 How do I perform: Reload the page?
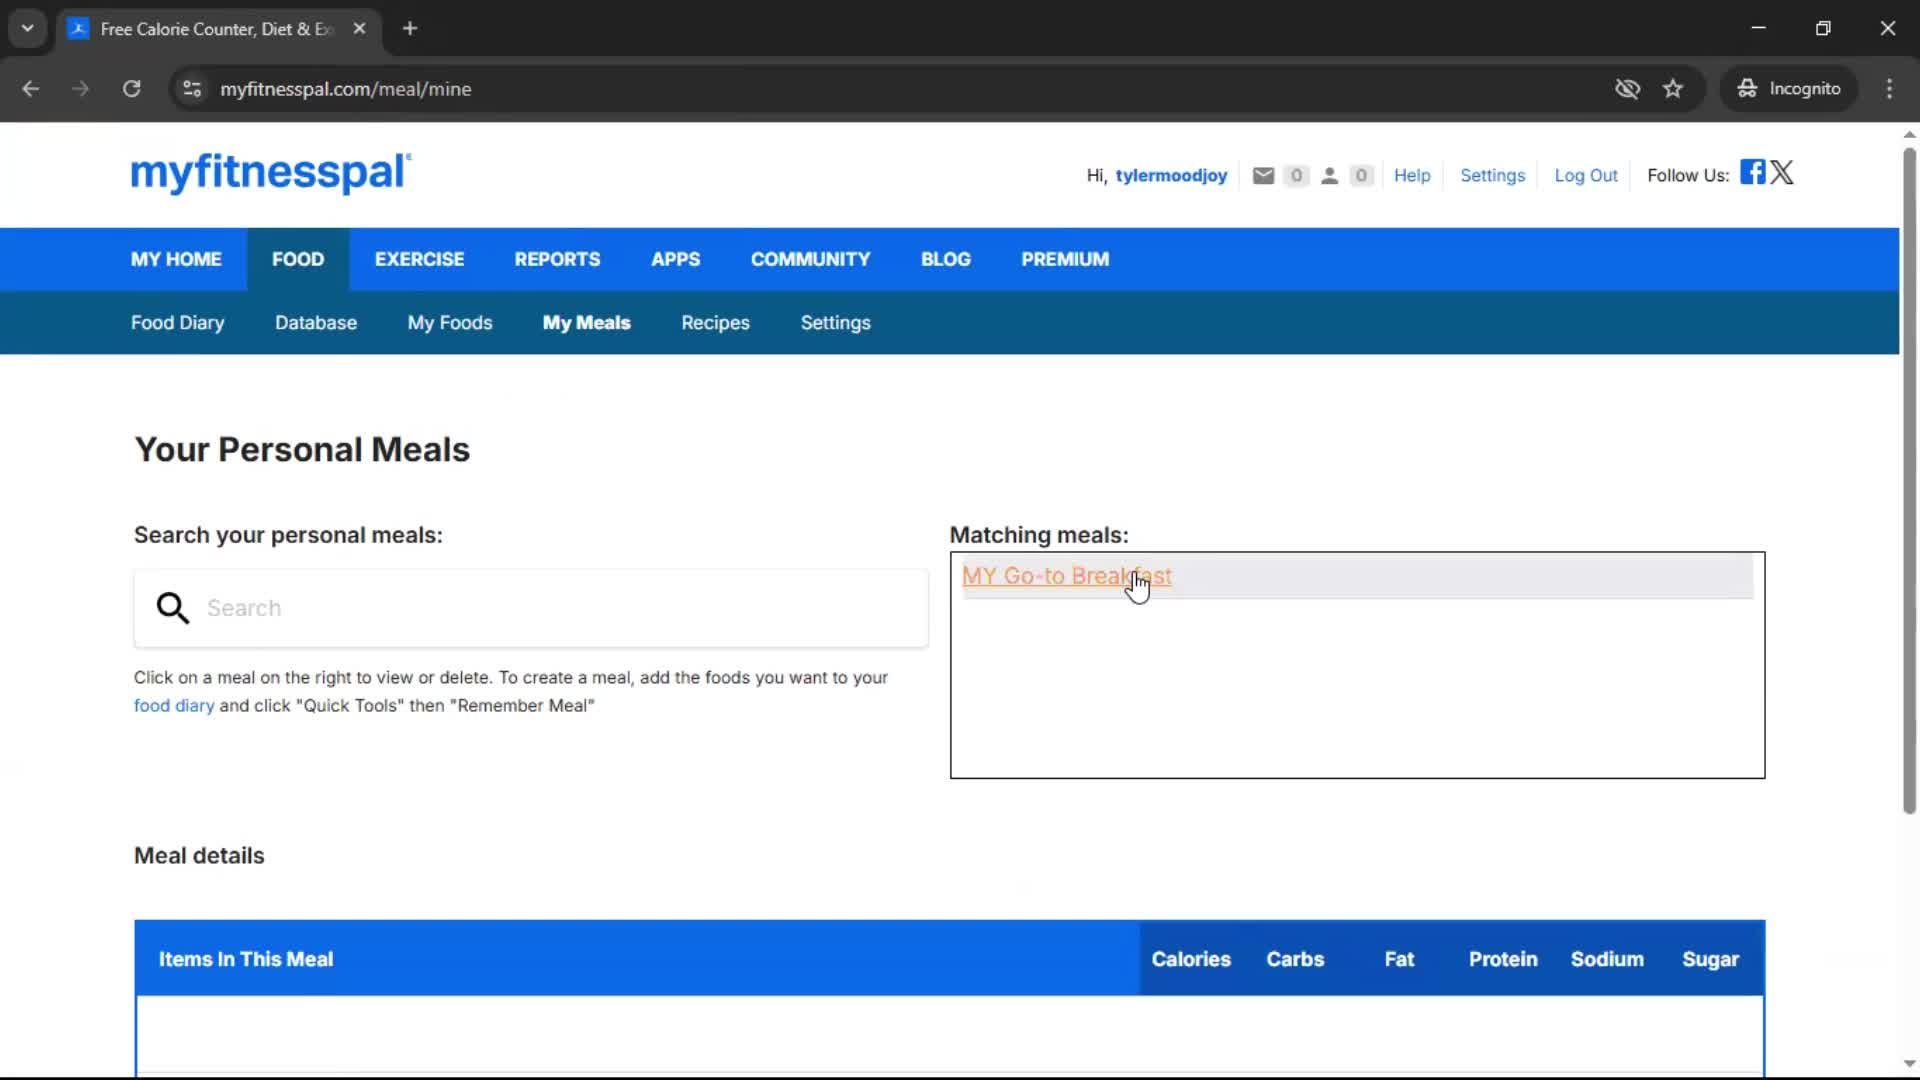pos(131,89)
